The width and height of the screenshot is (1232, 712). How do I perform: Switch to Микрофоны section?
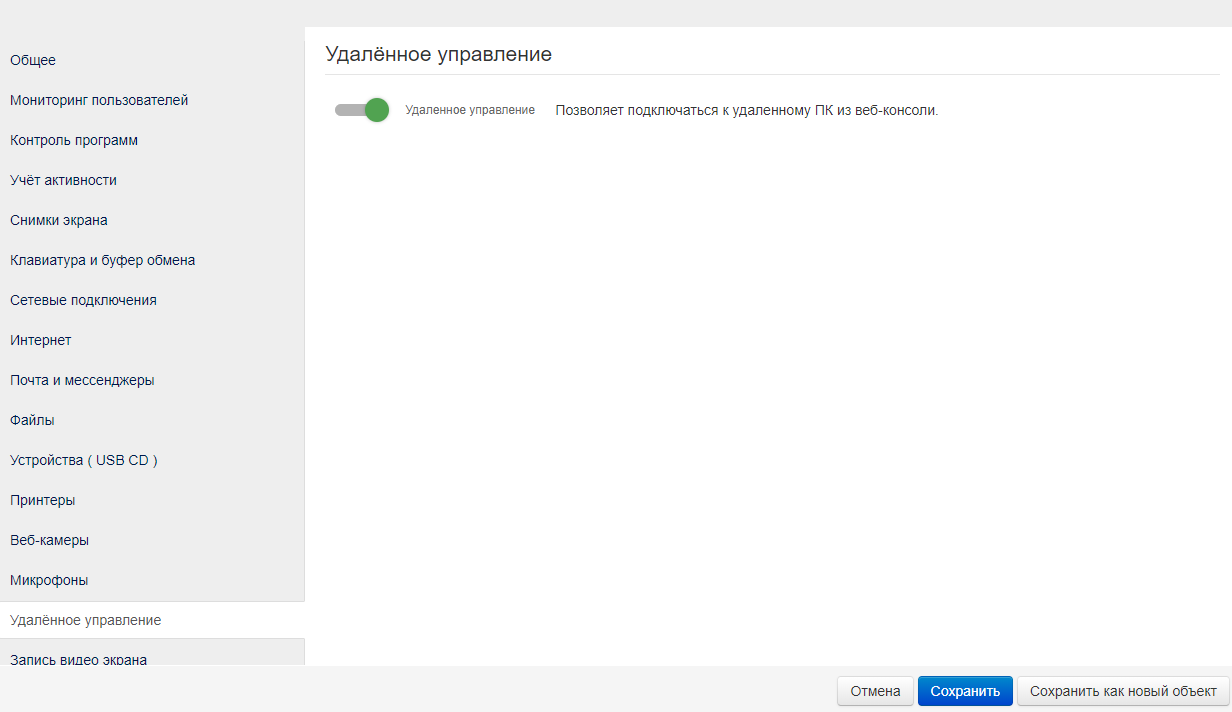pos(49,580)
